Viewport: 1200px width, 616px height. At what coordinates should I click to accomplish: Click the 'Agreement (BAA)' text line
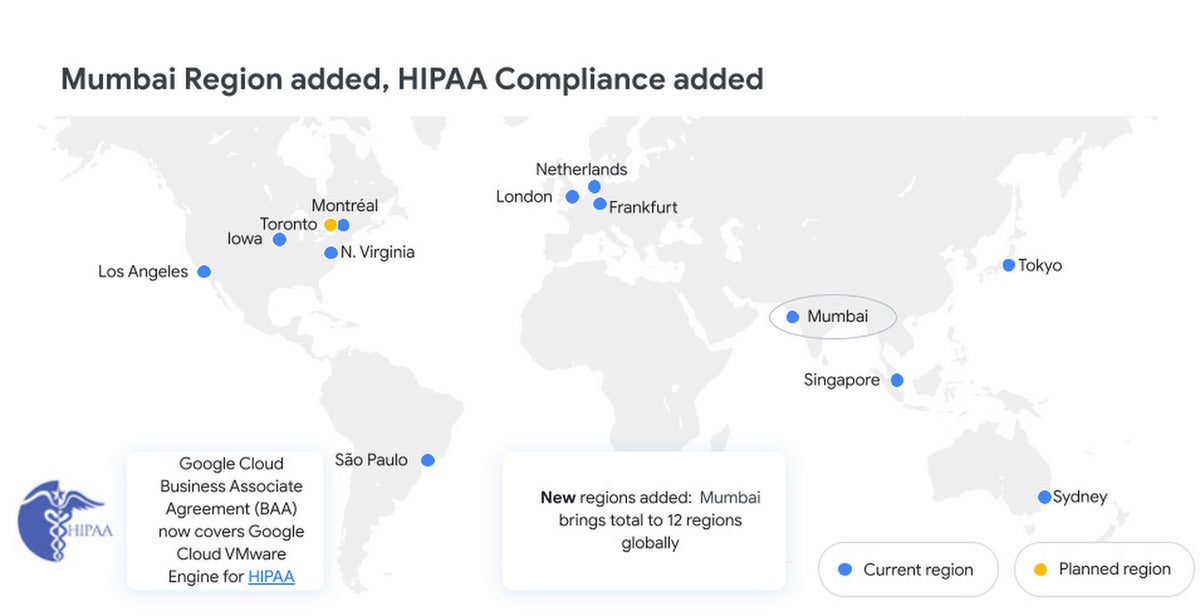coord(231,509)
